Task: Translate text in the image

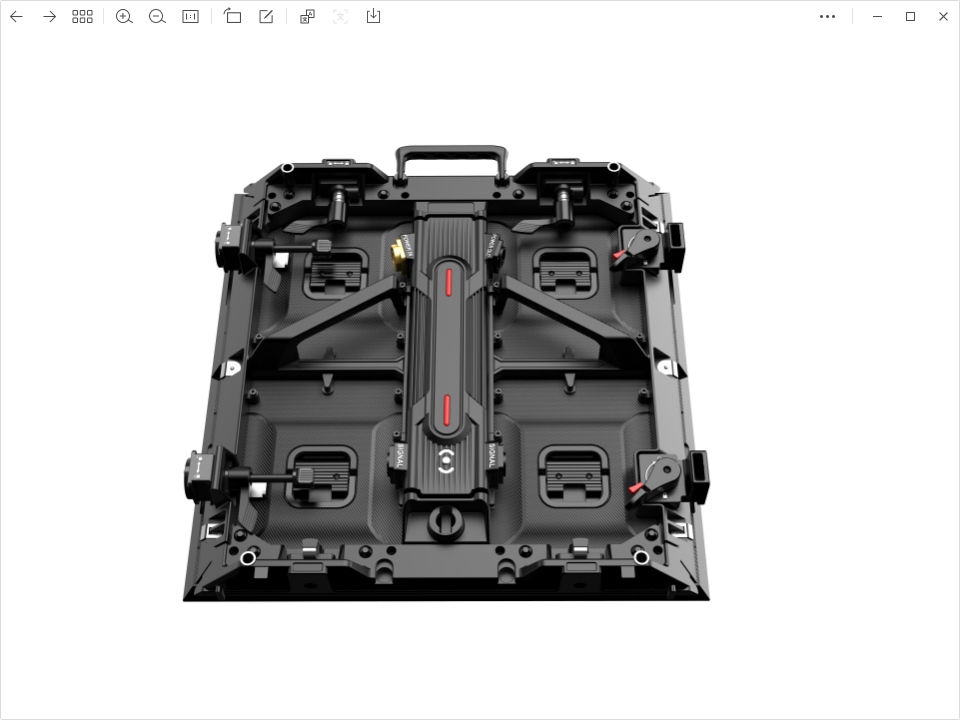Action: click(307, 17)
